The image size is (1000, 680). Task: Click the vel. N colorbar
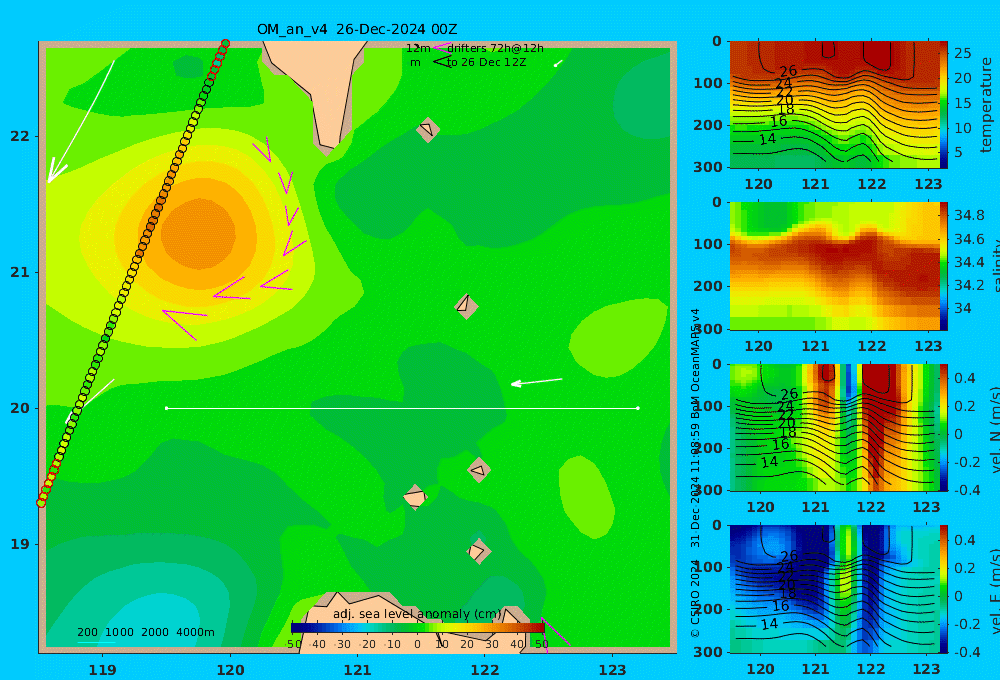944,427
